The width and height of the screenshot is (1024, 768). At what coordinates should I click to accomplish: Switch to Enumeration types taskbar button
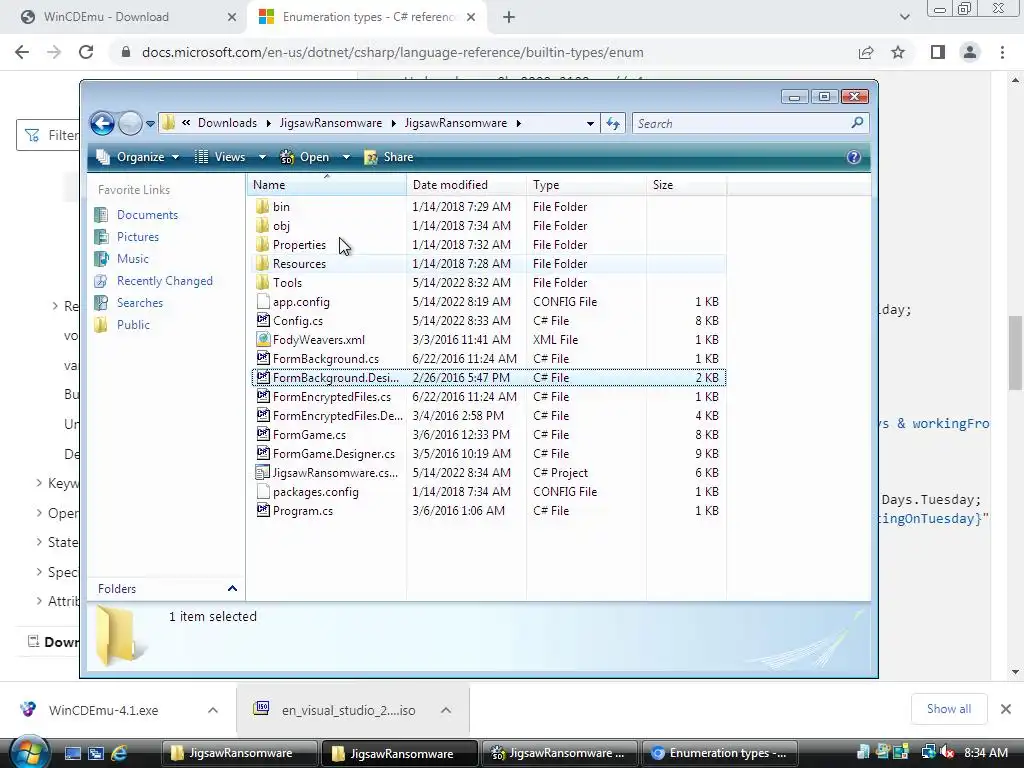point(720,753)
